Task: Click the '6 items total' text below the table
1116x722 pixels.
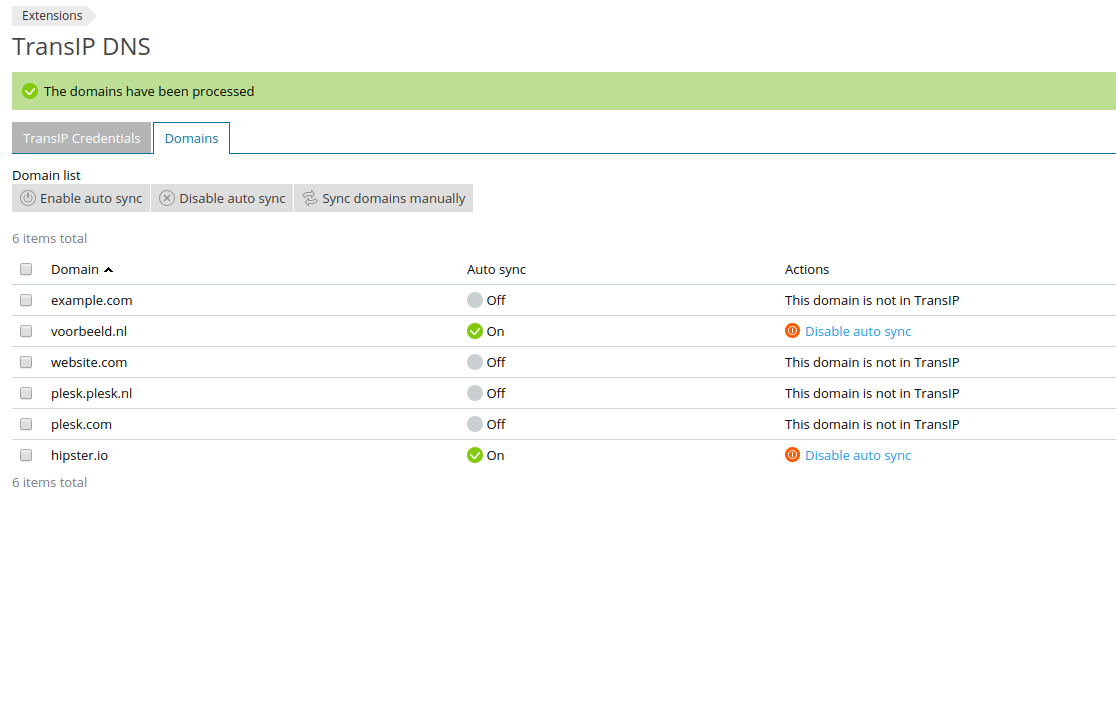Action: click(x=50, y=482)
